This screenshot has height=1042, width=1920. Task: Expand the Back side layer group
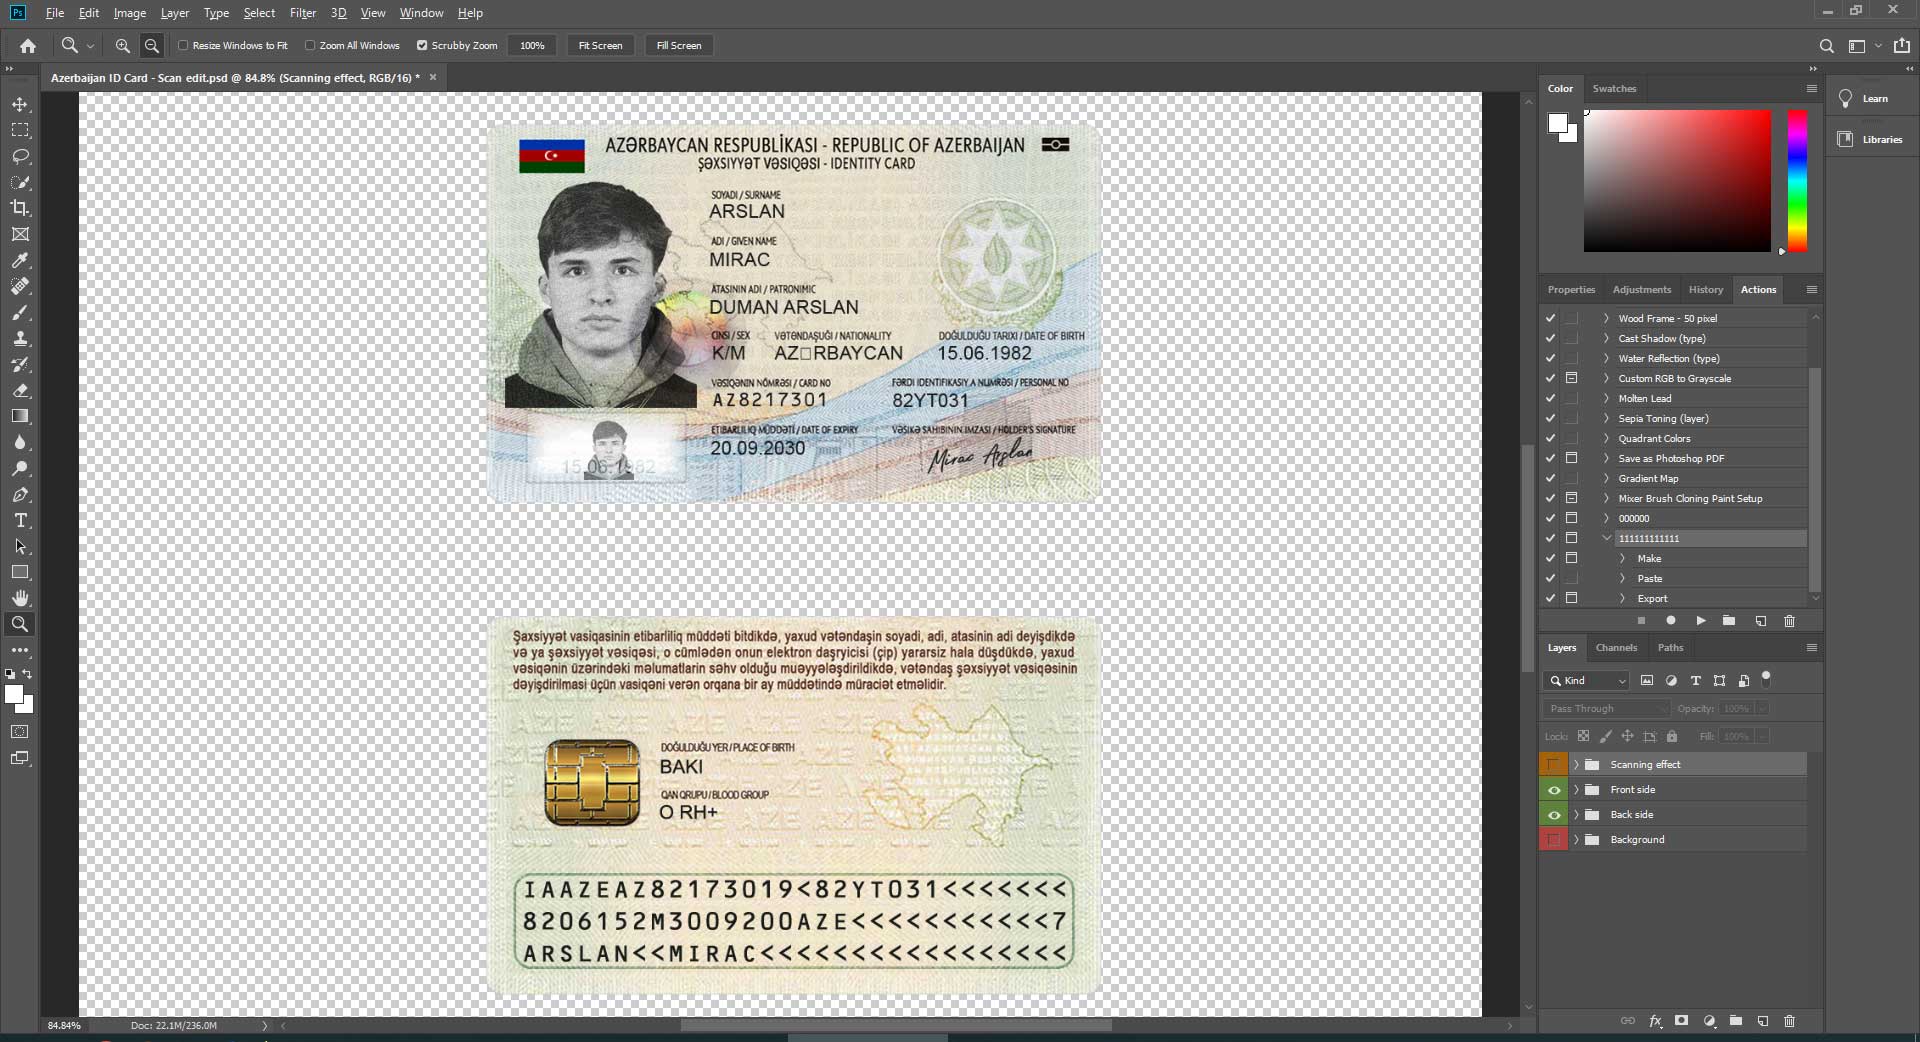[1577, 815]
